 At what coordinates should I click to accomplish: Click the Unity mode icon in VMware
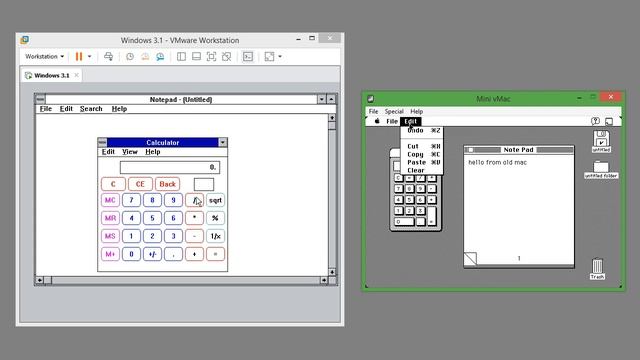[227, 56]
